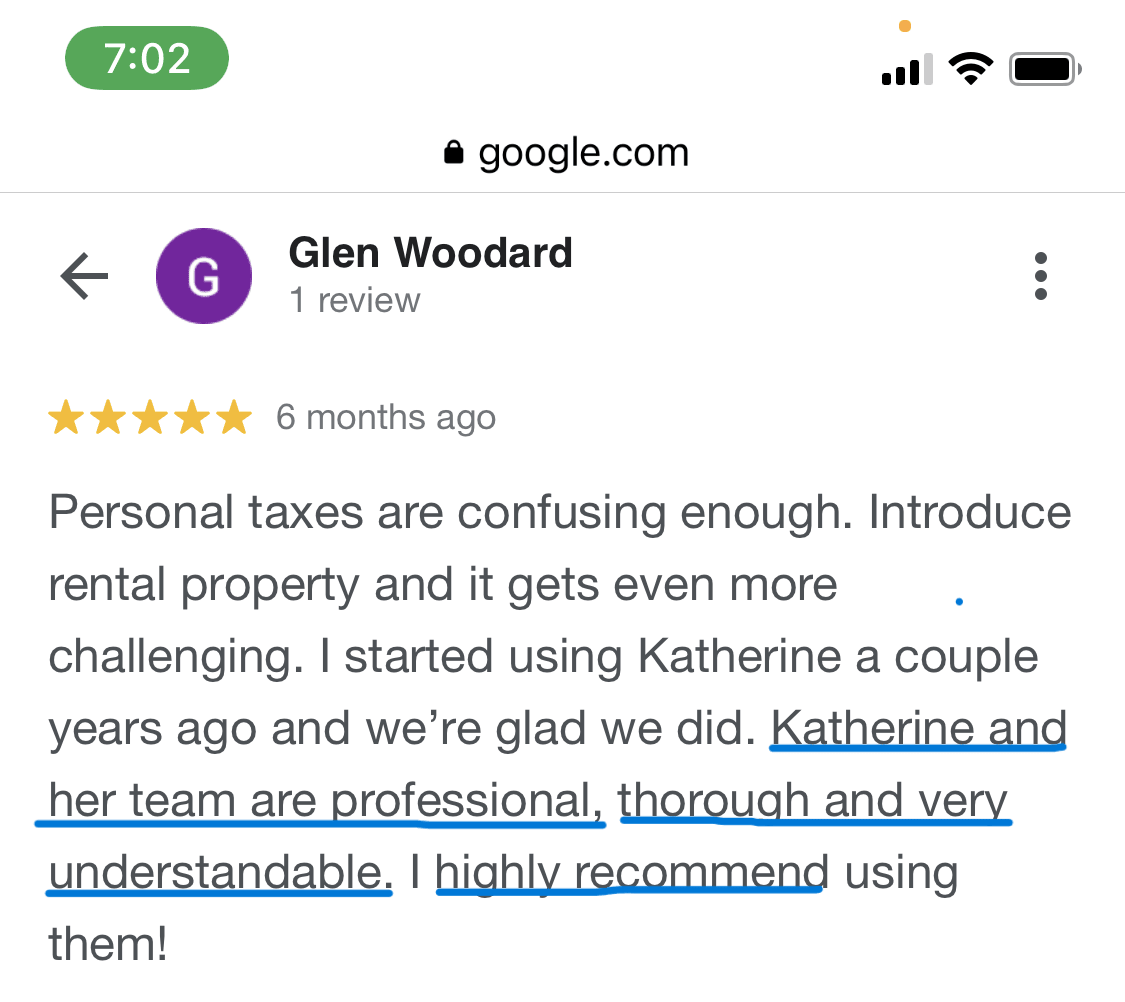Select the google.com address text

coord(583,153)
